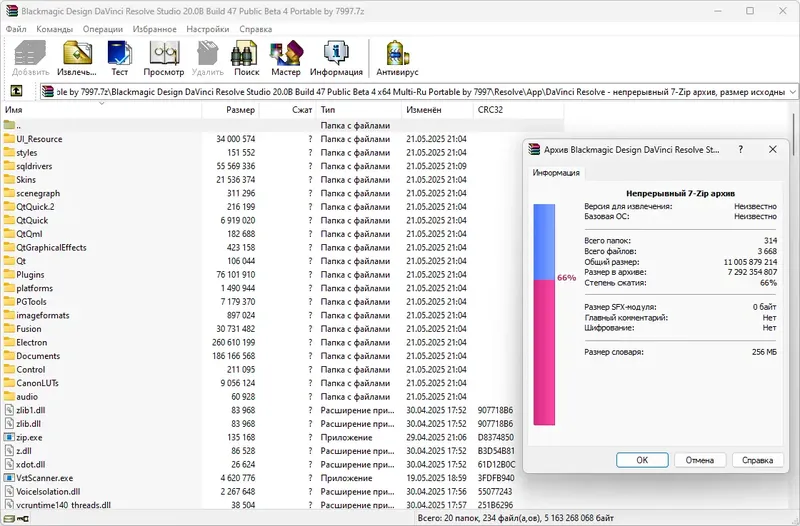Open the Команды menu

[x=55, y=29]
